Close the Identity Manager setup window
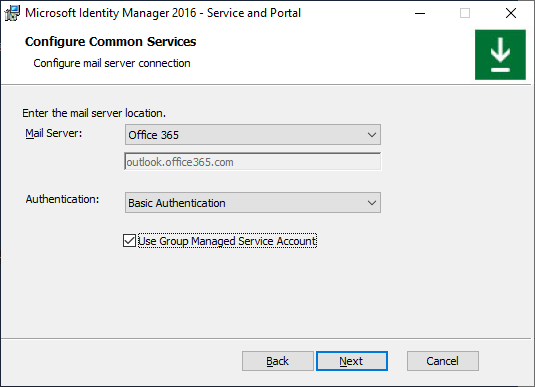This screenshot has width=535, height=387. click(x=511, y=13)
